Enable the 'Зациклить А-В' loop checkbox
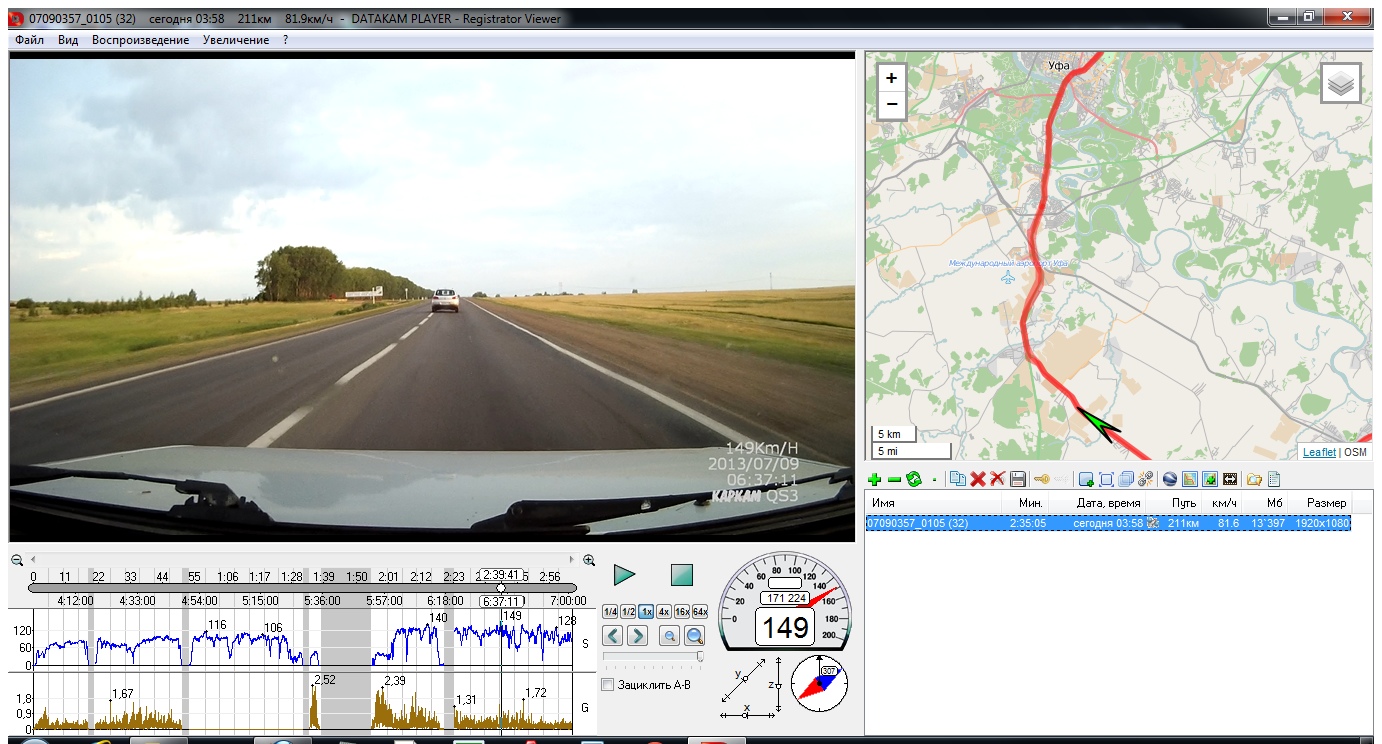 coord(608,685)
